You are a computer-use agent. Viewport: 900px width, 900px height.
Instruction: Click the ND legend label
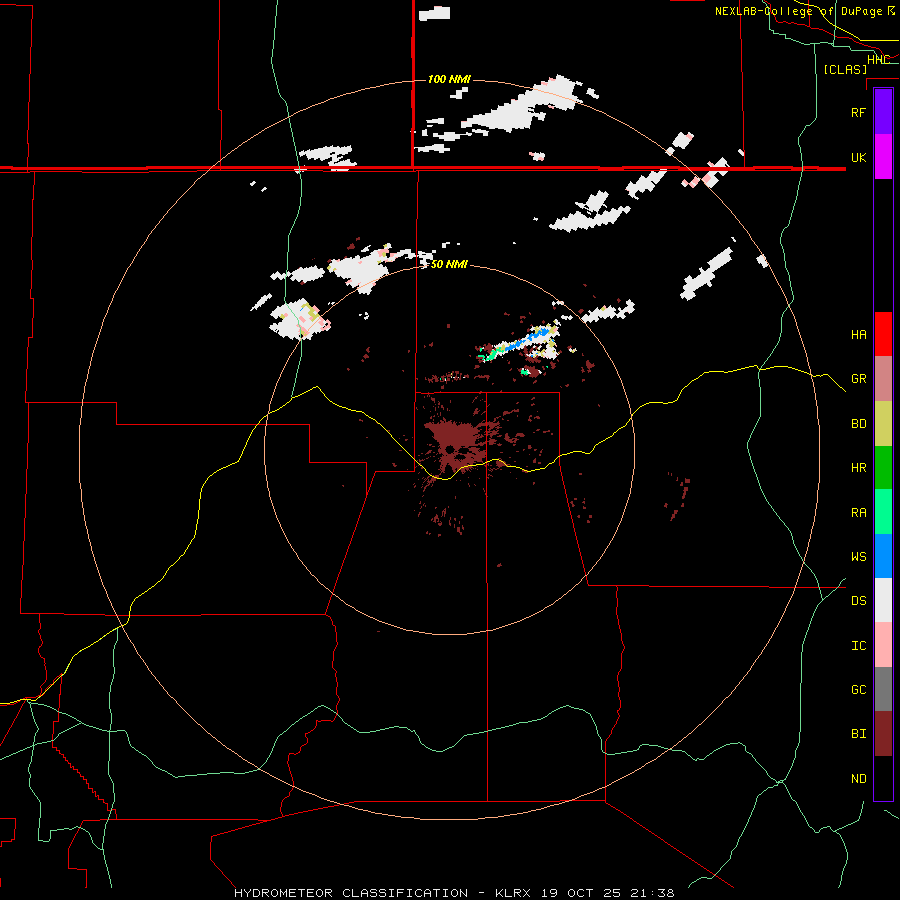(x=858, y=779)
